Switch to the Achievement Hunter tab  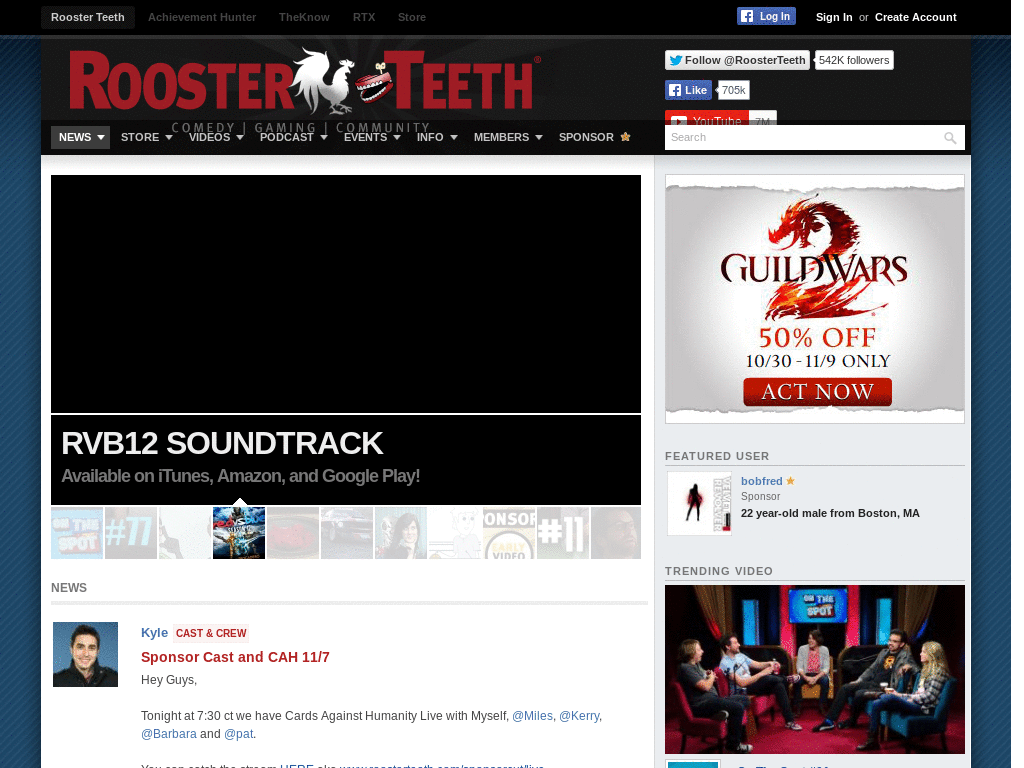[x=202, y=17]
